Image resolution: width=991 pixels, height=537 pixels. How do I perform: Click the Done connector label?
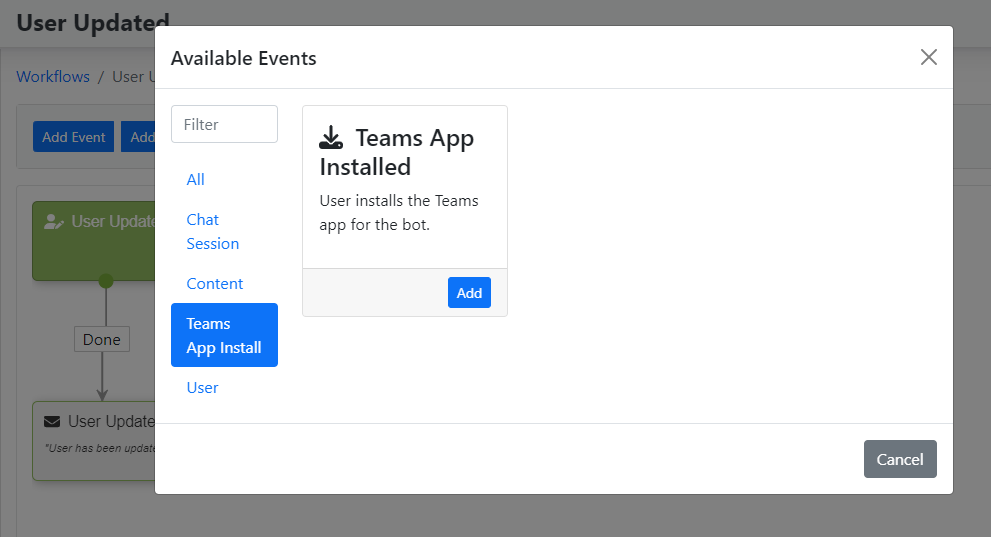coord(102,339)
